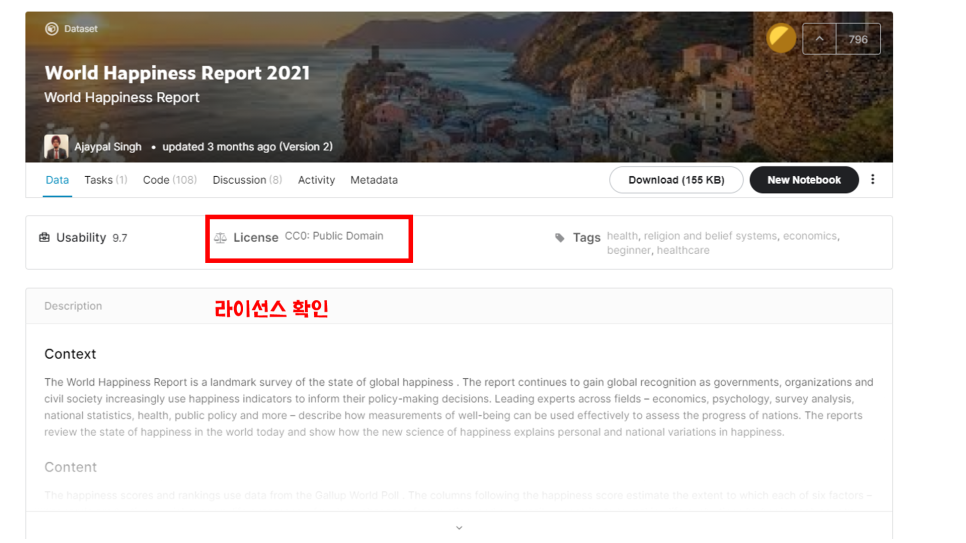Open the beginner tag

(628, 250)
